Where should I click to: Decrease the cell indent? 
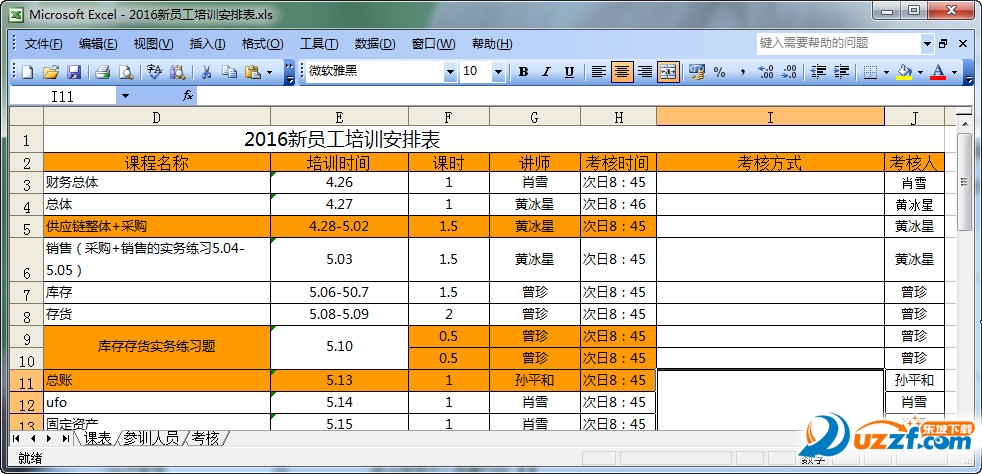pos(818,72)
